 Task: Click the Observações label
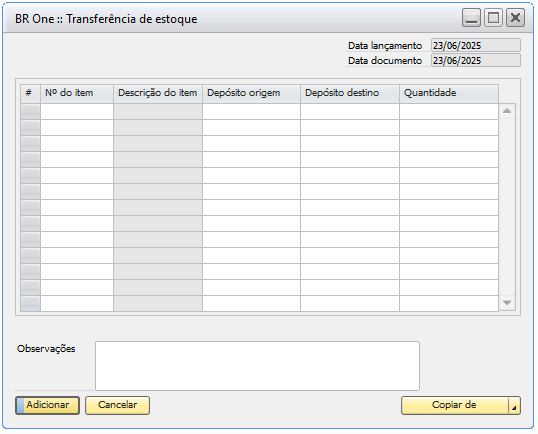[x=46, y=349]
